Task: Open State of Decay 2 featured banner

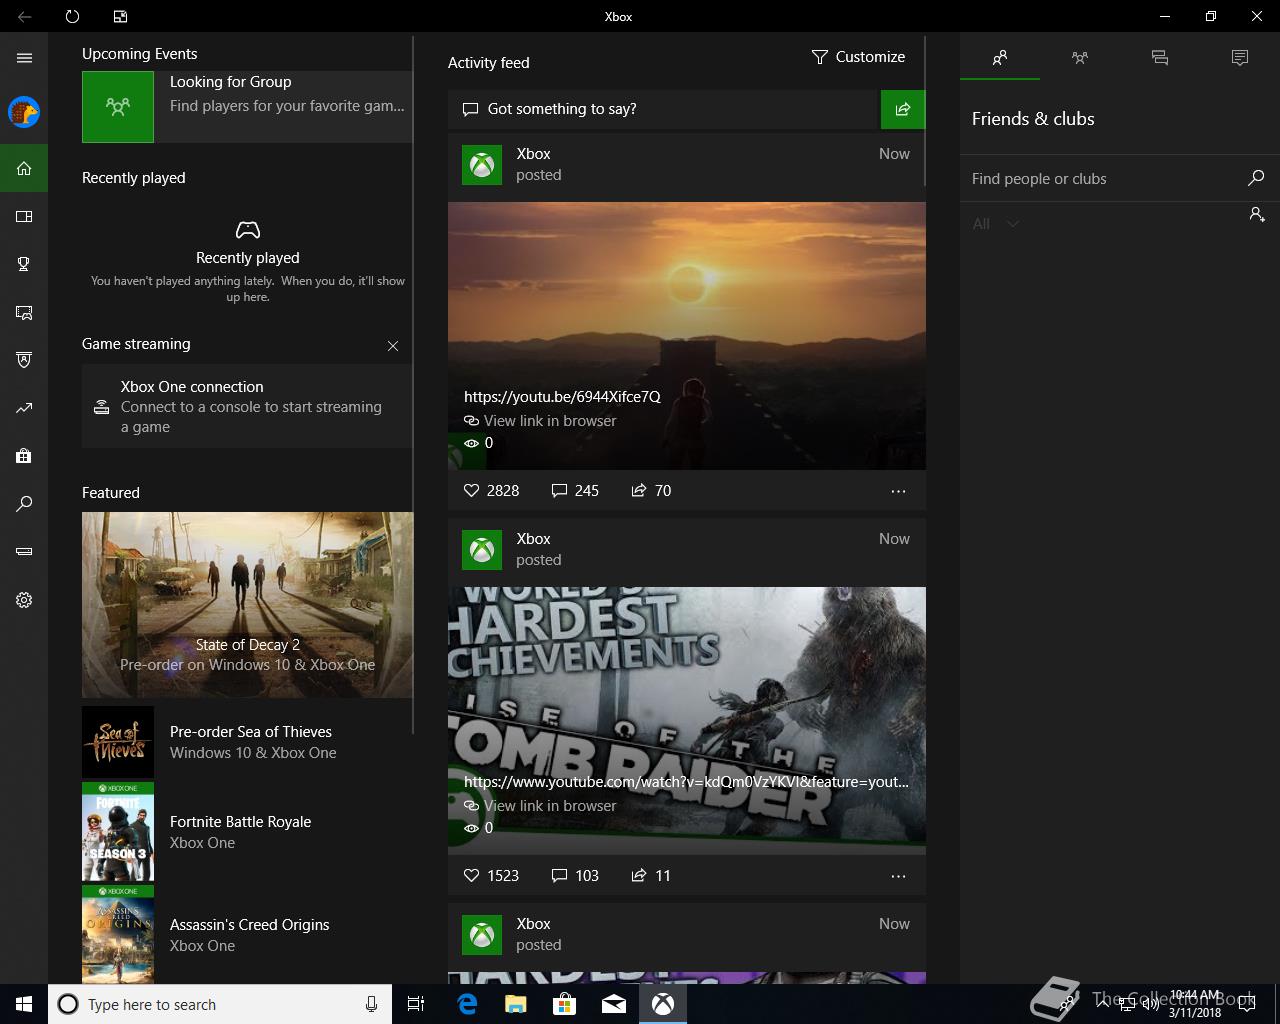Action: pyautogui.click(x=247, y=605)
